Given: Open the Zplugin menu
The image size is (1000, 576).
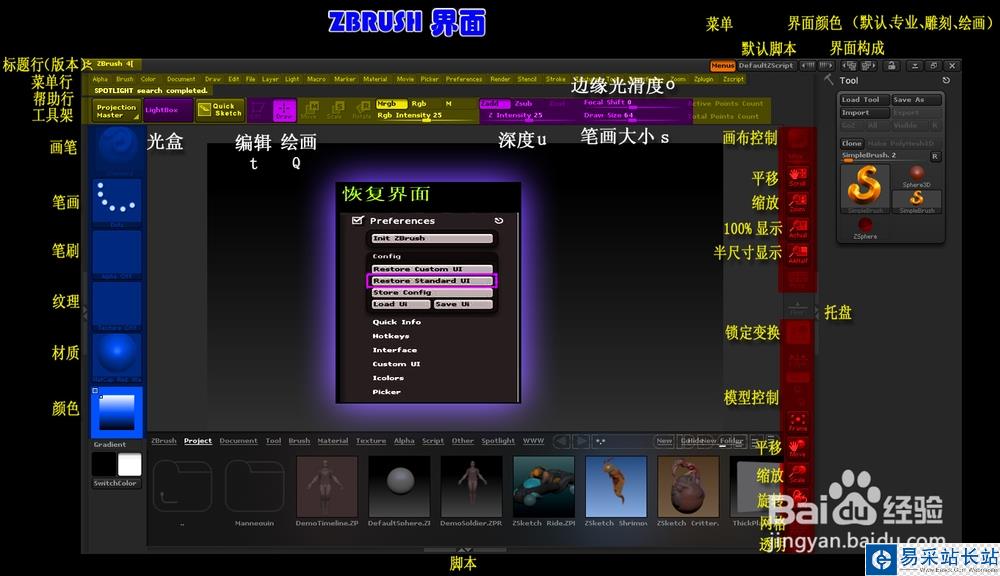Looking at the screenshot, I should point(703,79).
